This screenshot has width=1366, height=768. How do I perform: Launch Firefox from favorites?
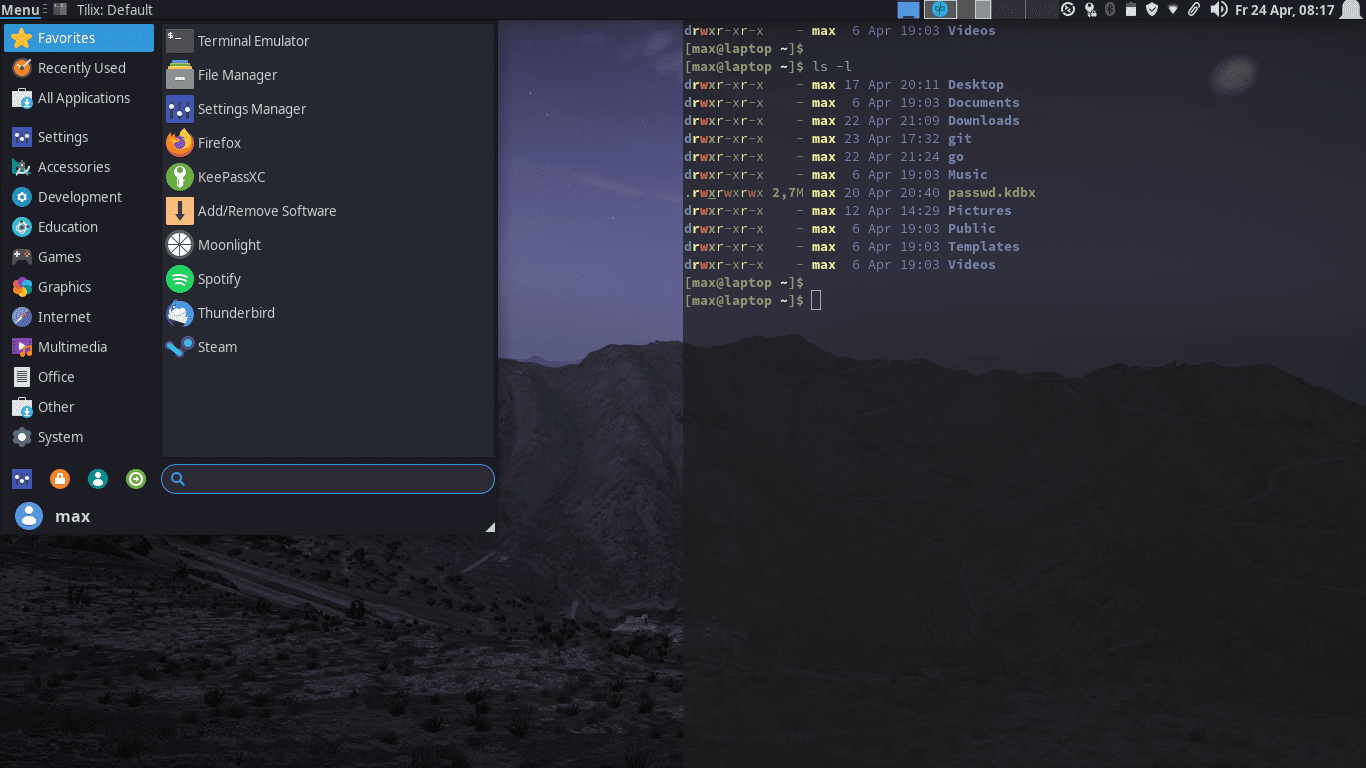pos(329,143)
